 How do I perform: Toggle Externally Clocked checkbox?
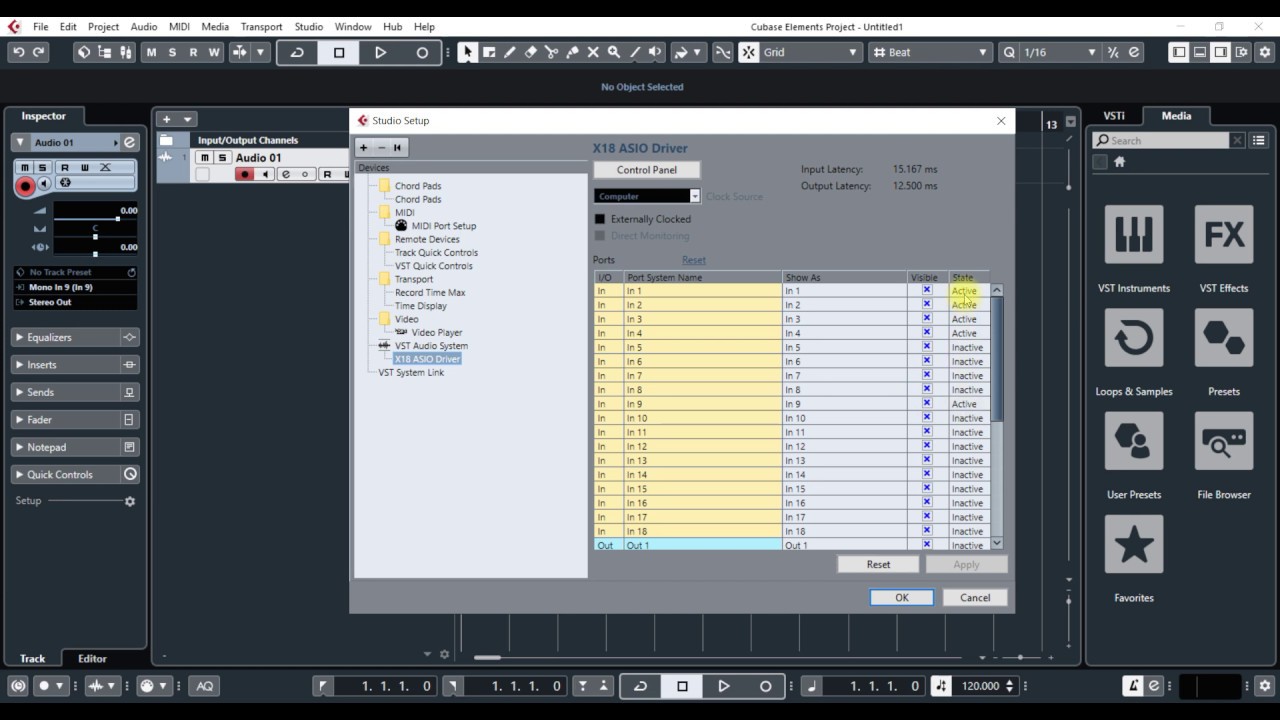[x=600, y=219]
